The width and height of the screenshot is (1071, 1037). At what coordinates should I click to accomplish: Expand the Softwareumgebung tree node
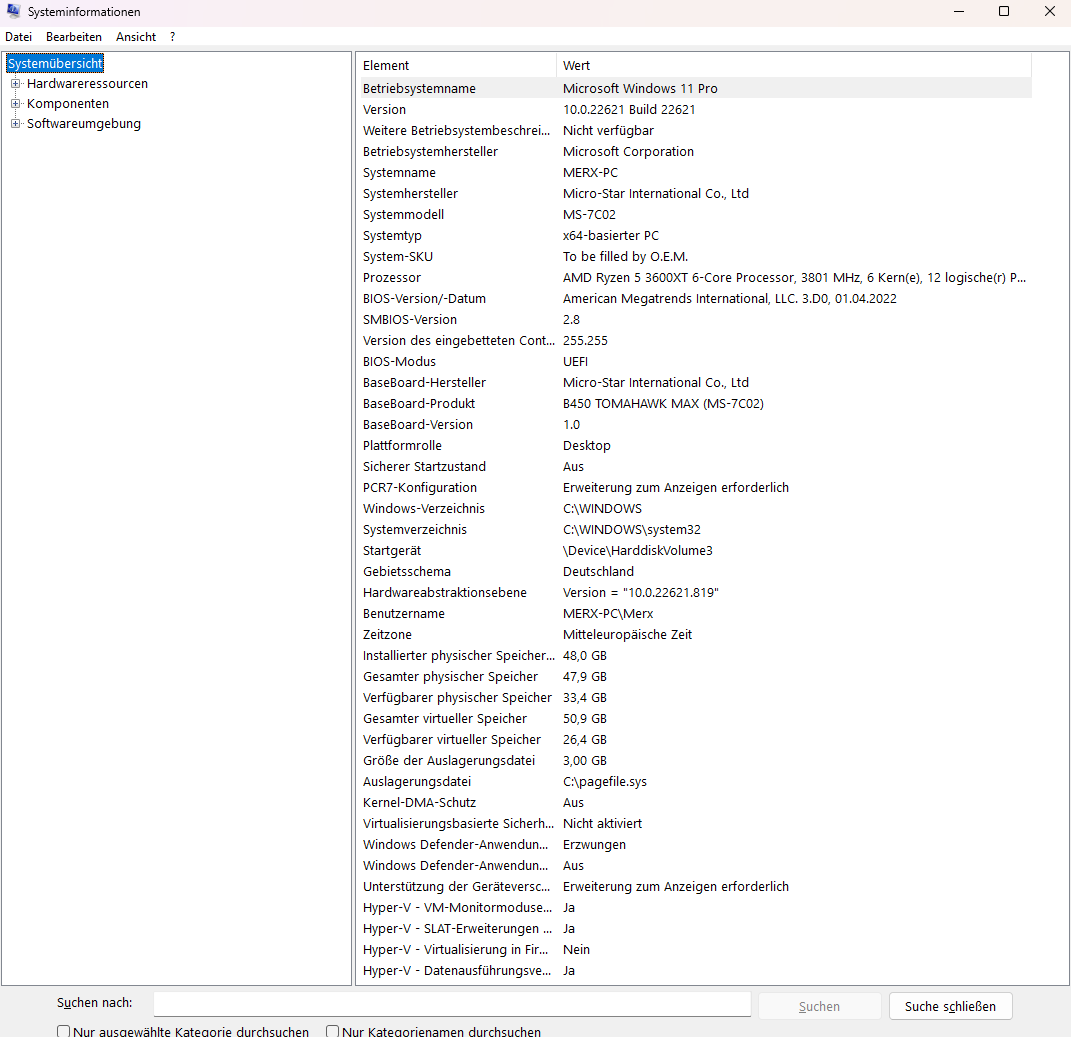(x=15, y=124)
